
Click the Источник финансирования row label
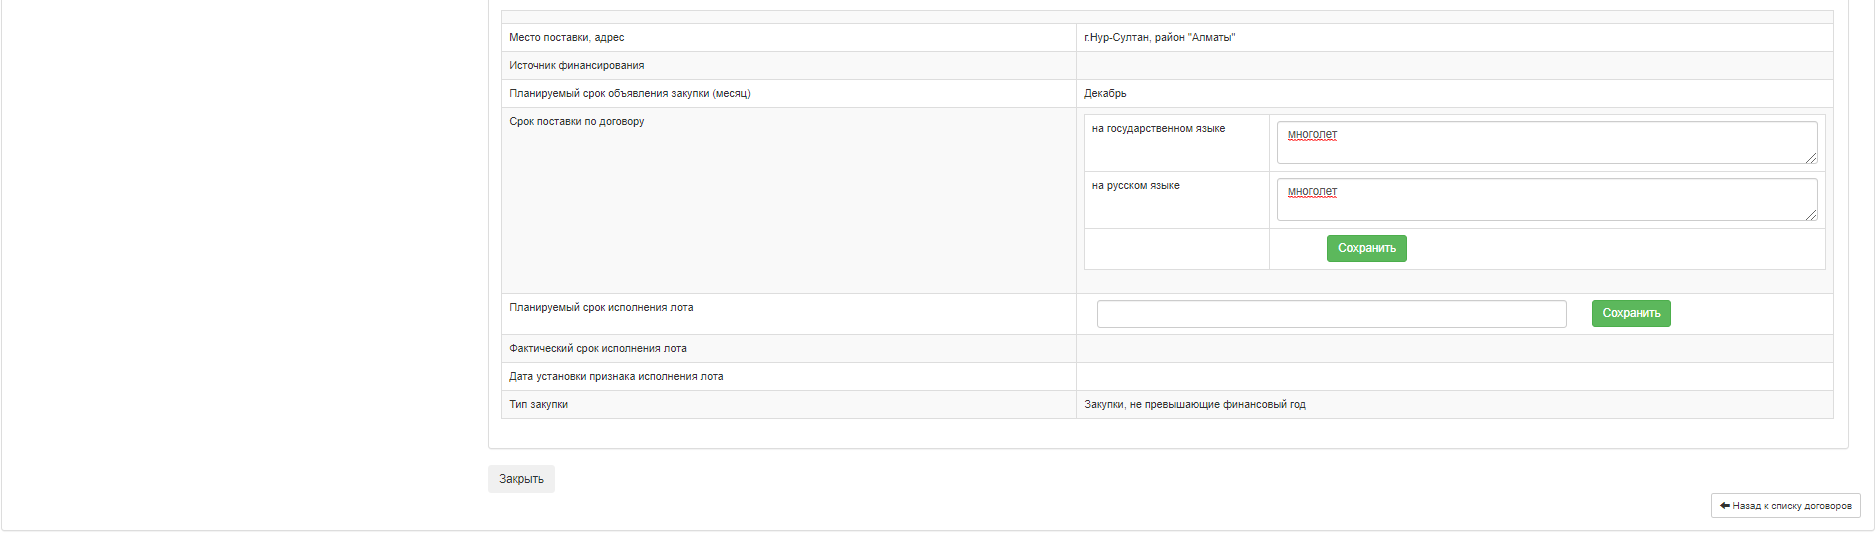point(576,66)
